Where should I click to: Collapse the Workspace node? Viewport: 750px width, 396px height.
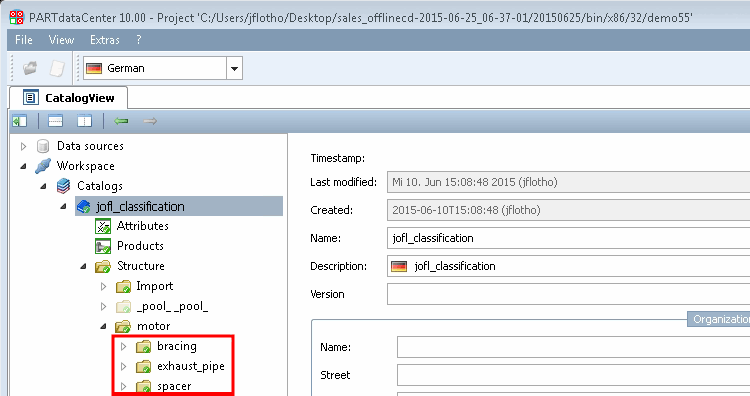[x=23, y=166]
